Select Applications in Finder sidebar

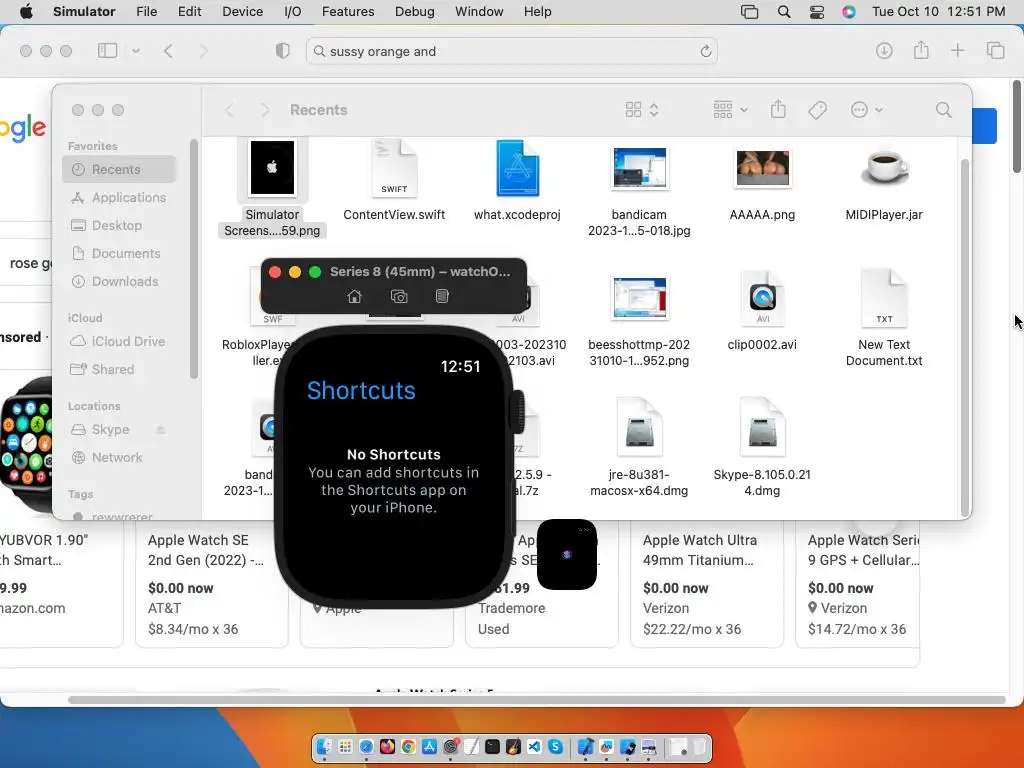120,197
